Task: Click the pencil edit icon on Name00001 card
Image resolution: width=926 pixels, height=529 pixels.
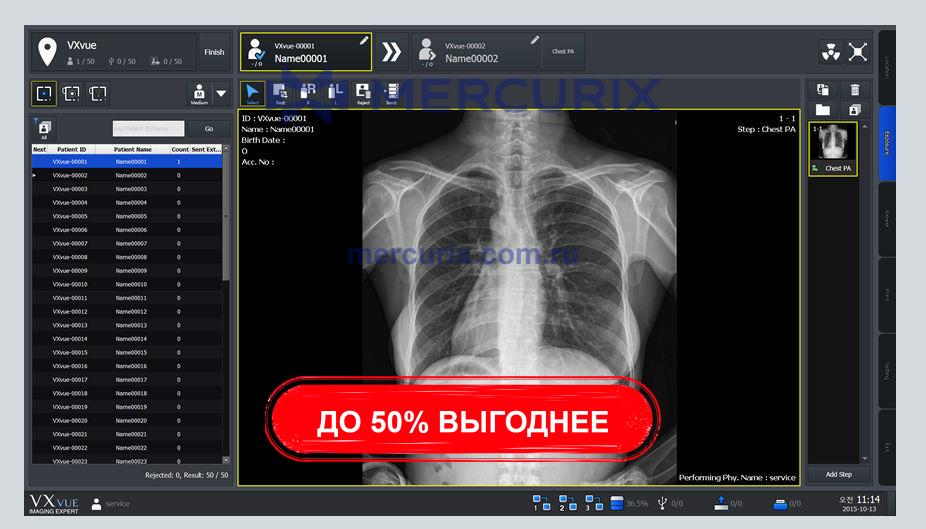Action: (x=364, y=40)
